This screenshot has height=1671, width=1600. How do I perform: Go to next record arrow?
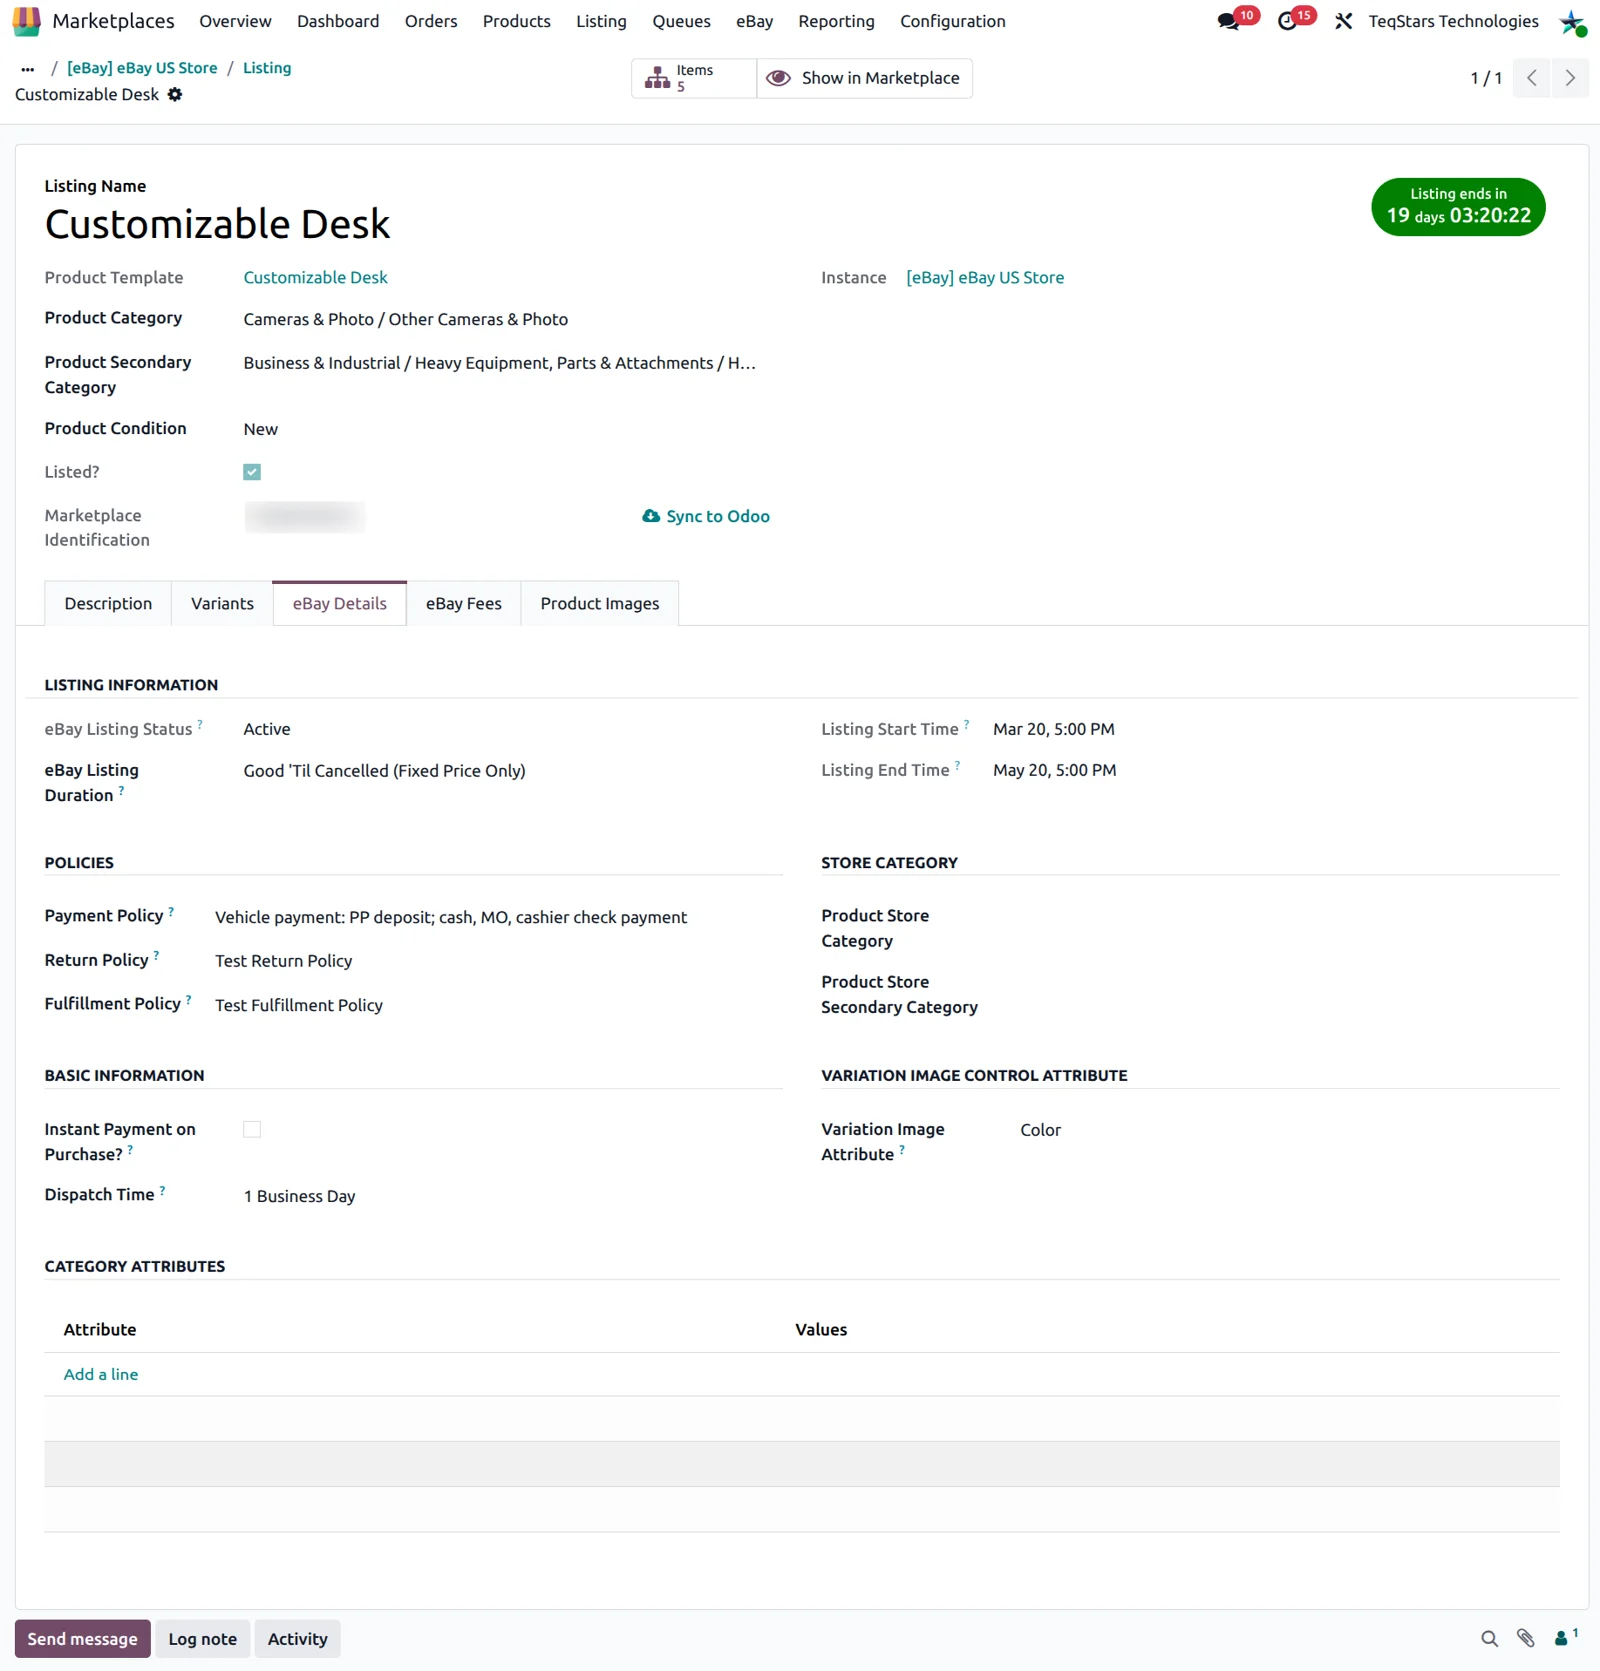pos(1570,78)
